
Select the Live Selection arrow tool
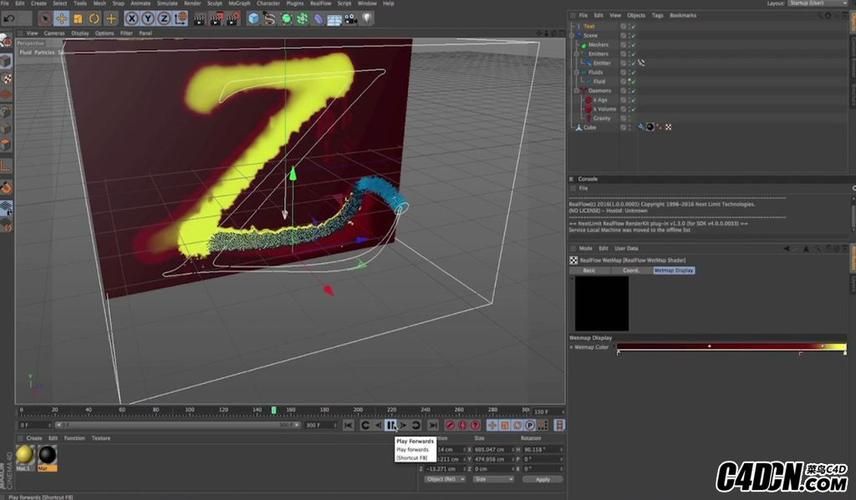(45, 19)
